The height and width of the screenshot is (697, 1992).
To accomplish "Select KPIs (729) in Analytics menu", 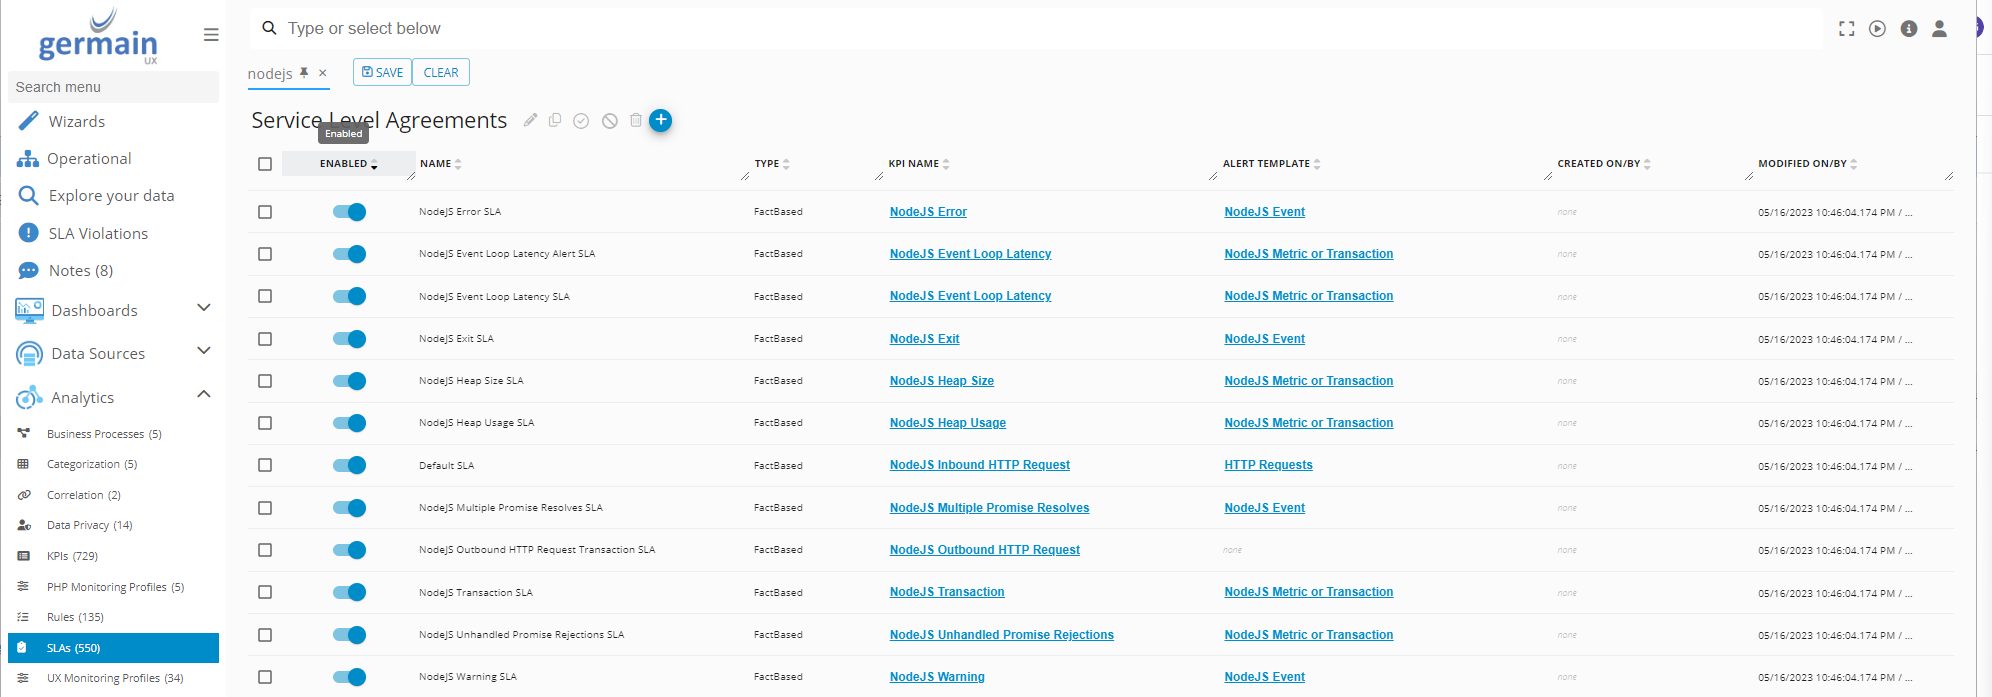I will 72,556.
